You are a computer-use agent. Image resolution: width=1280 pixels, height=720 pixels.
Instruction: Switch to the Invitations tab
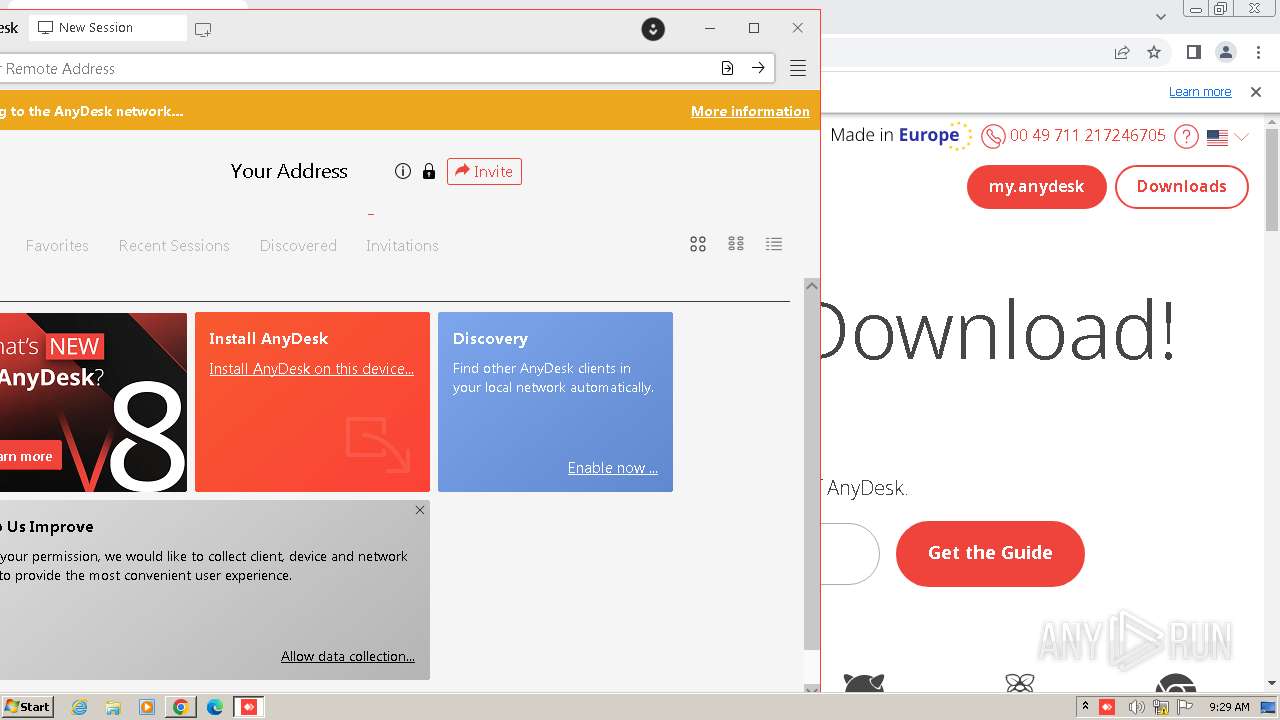click(x=402, y=245)
